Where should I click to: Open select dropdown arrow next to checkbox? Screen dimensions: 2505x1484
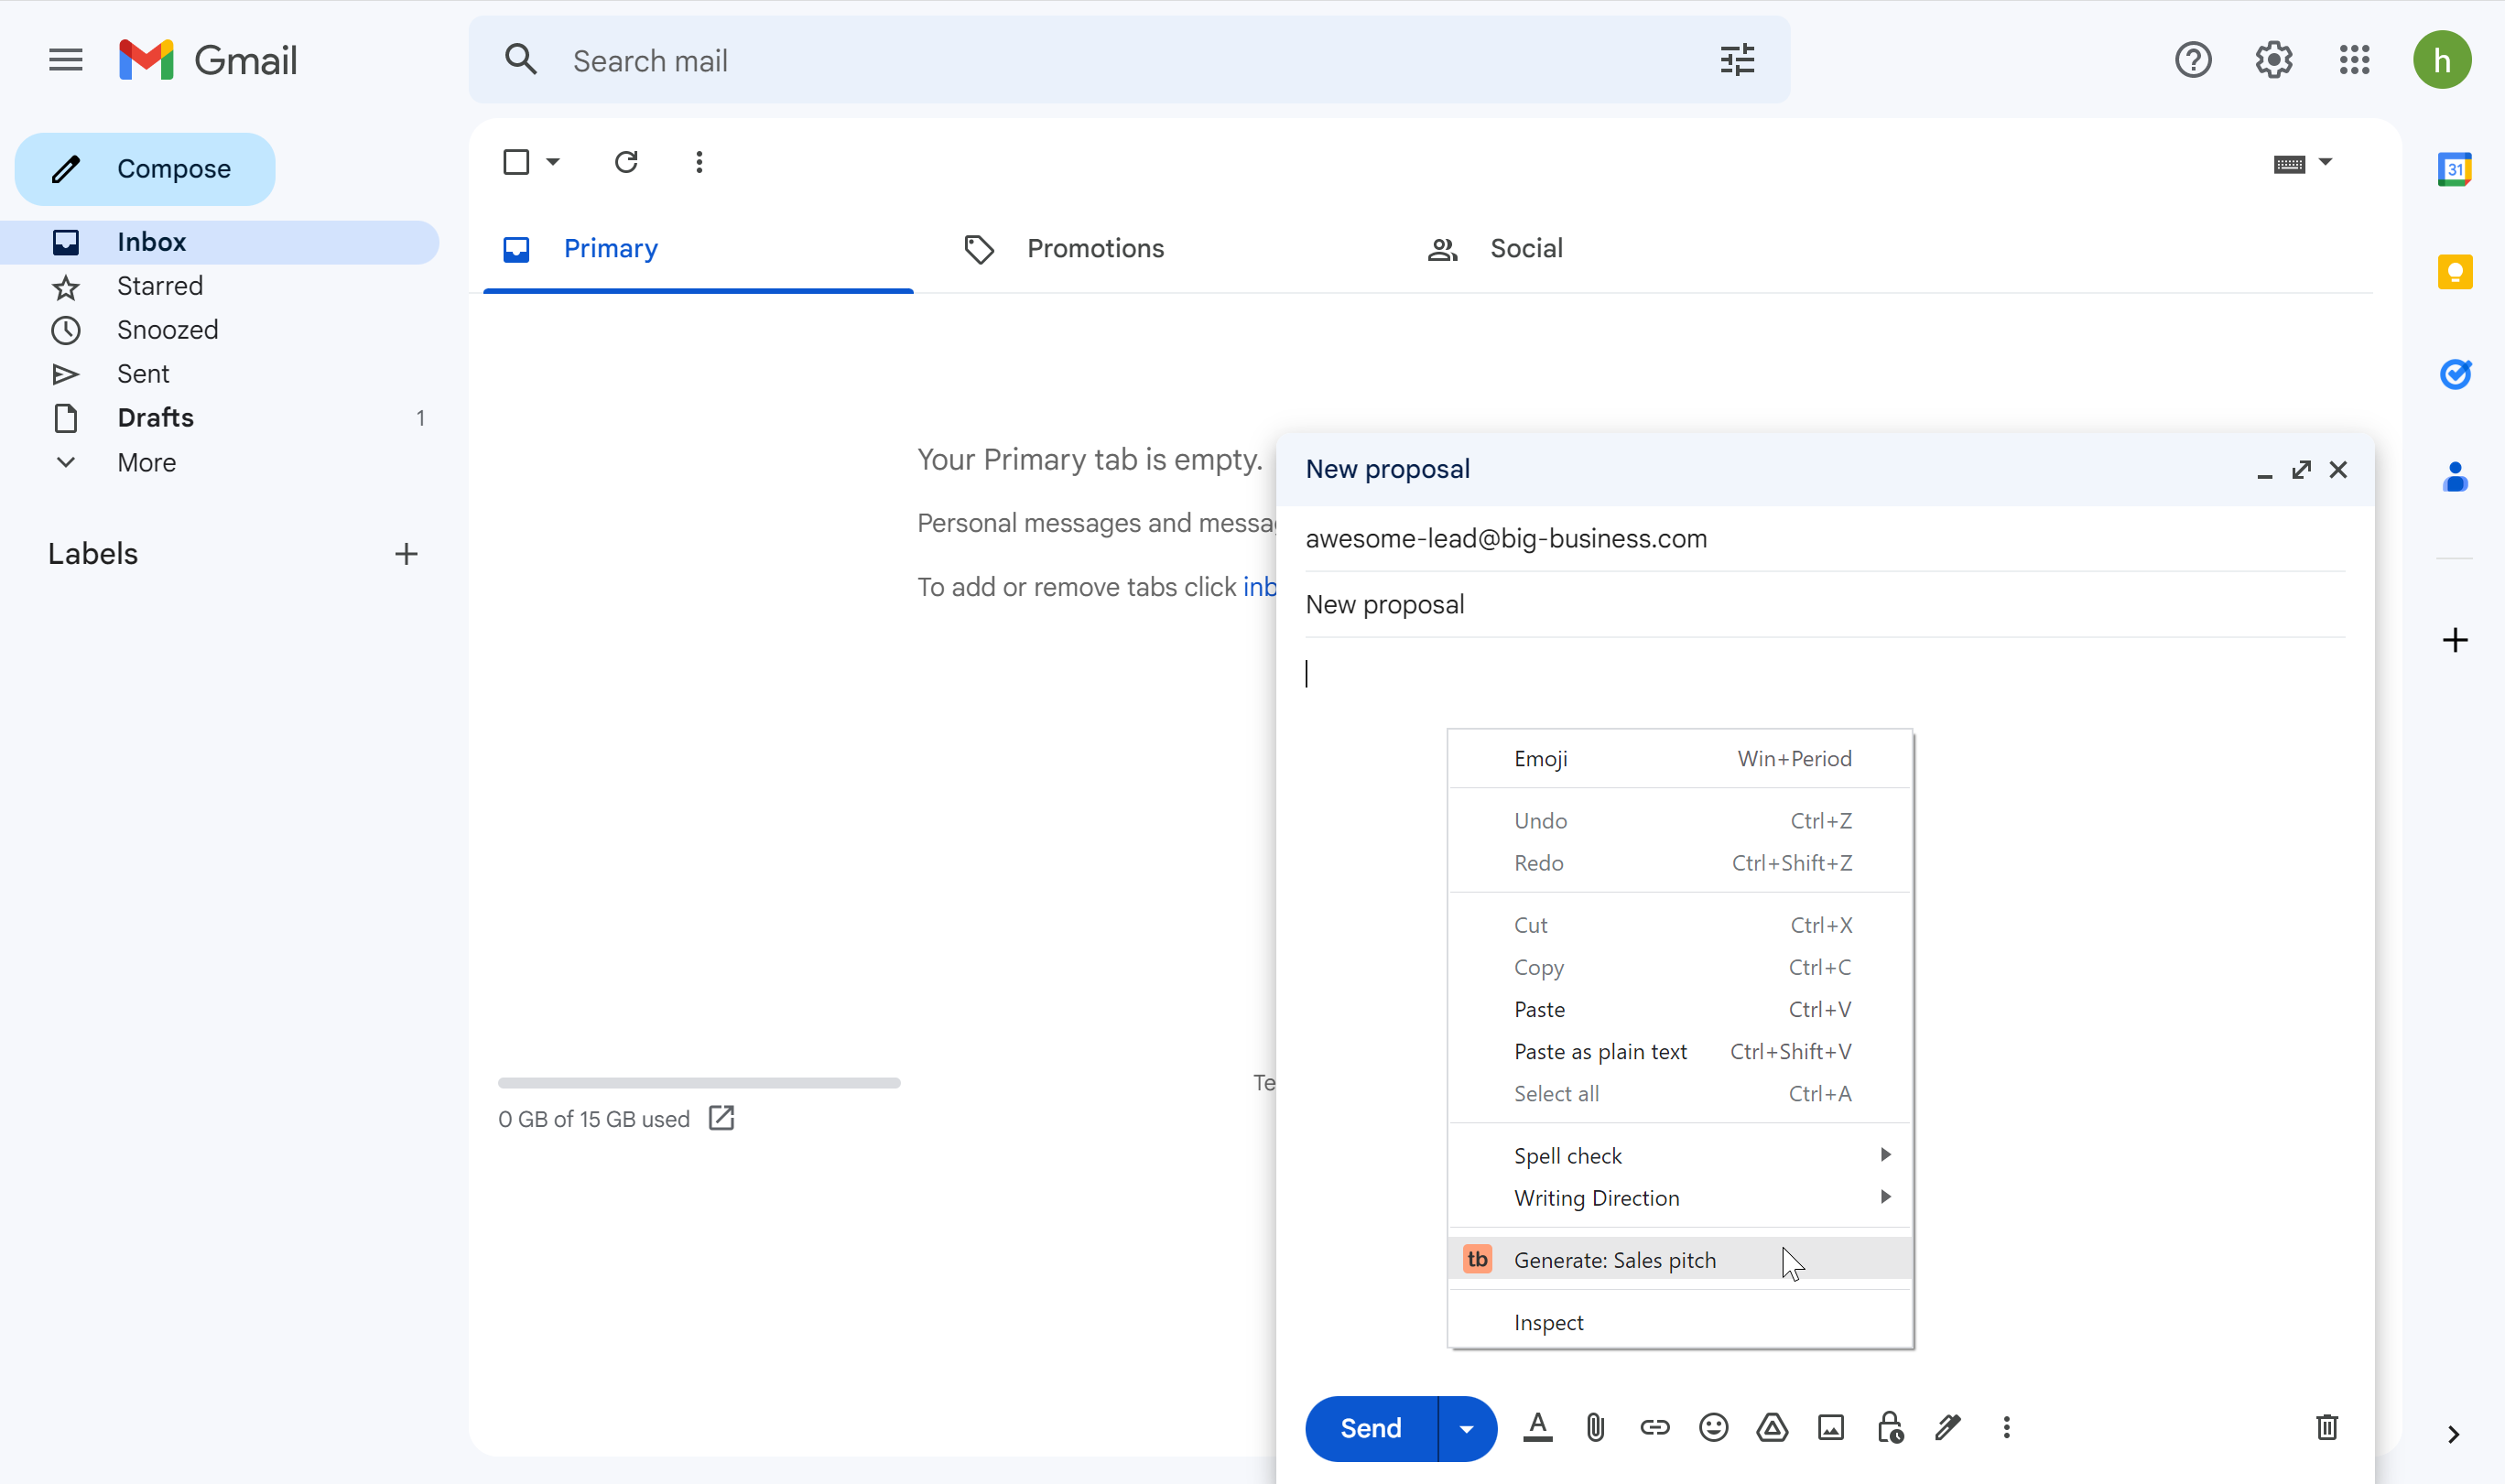pos(553,162)
